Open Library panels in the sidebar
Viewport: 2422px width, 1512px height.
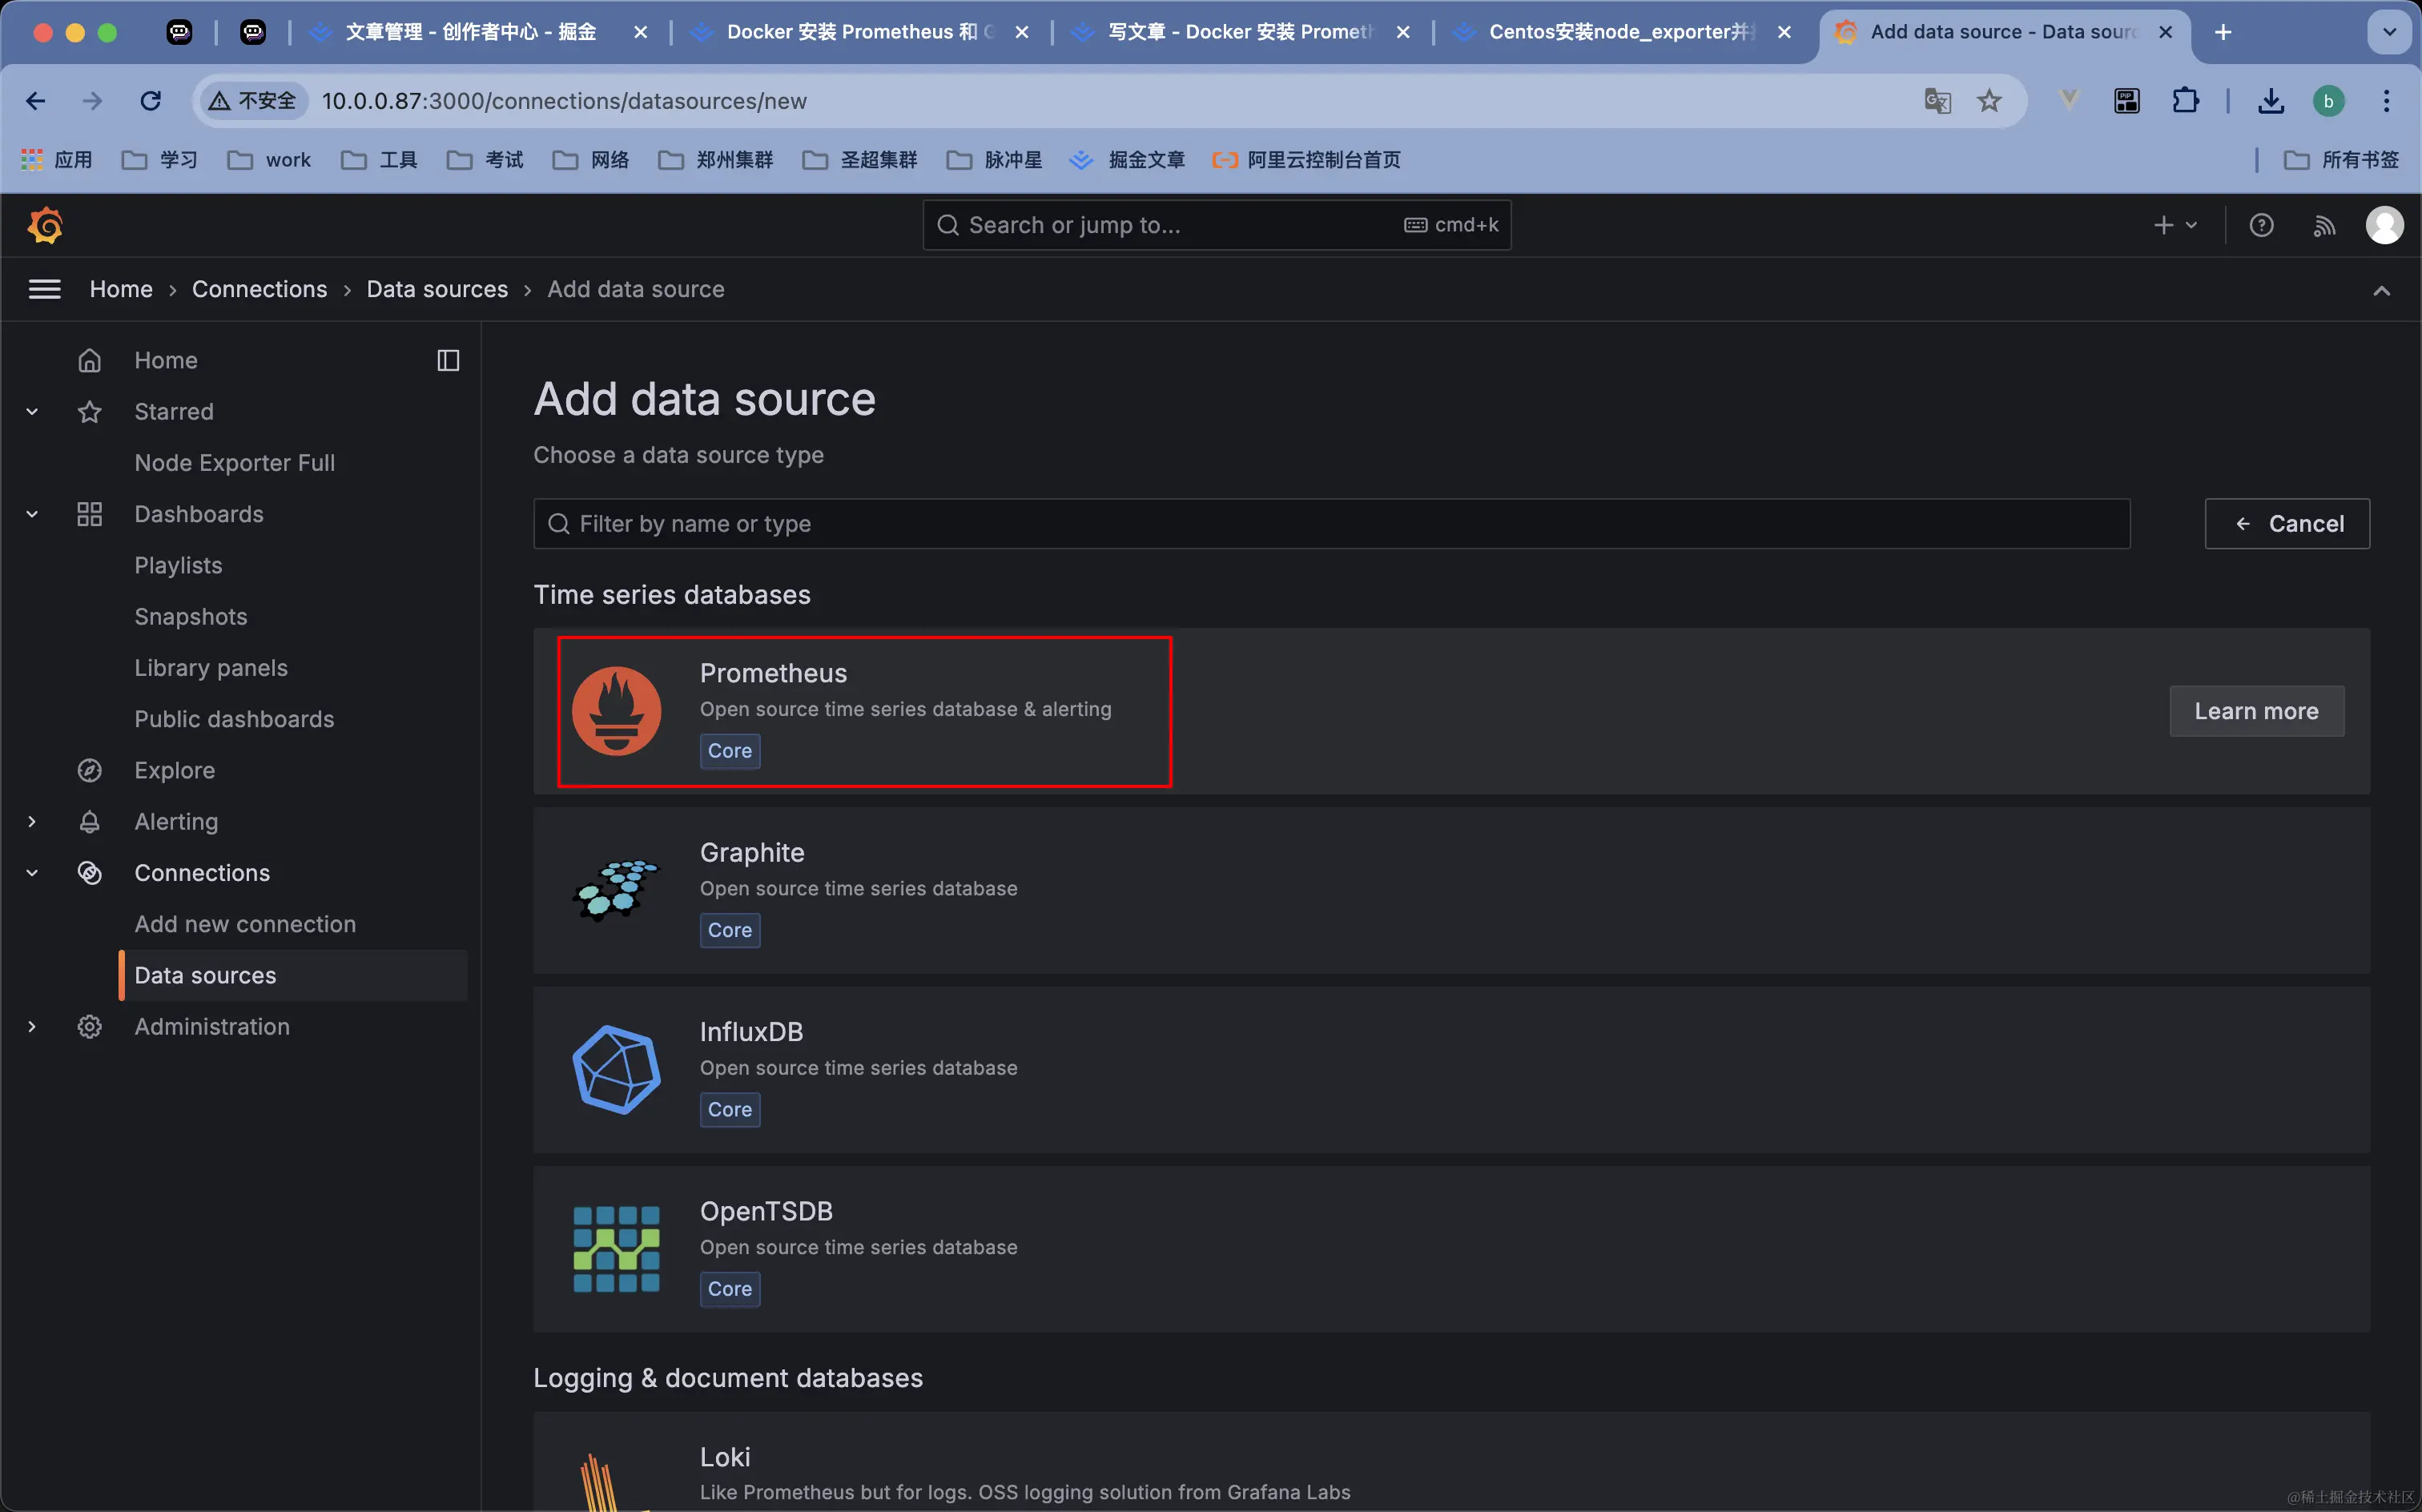point(211,668)
